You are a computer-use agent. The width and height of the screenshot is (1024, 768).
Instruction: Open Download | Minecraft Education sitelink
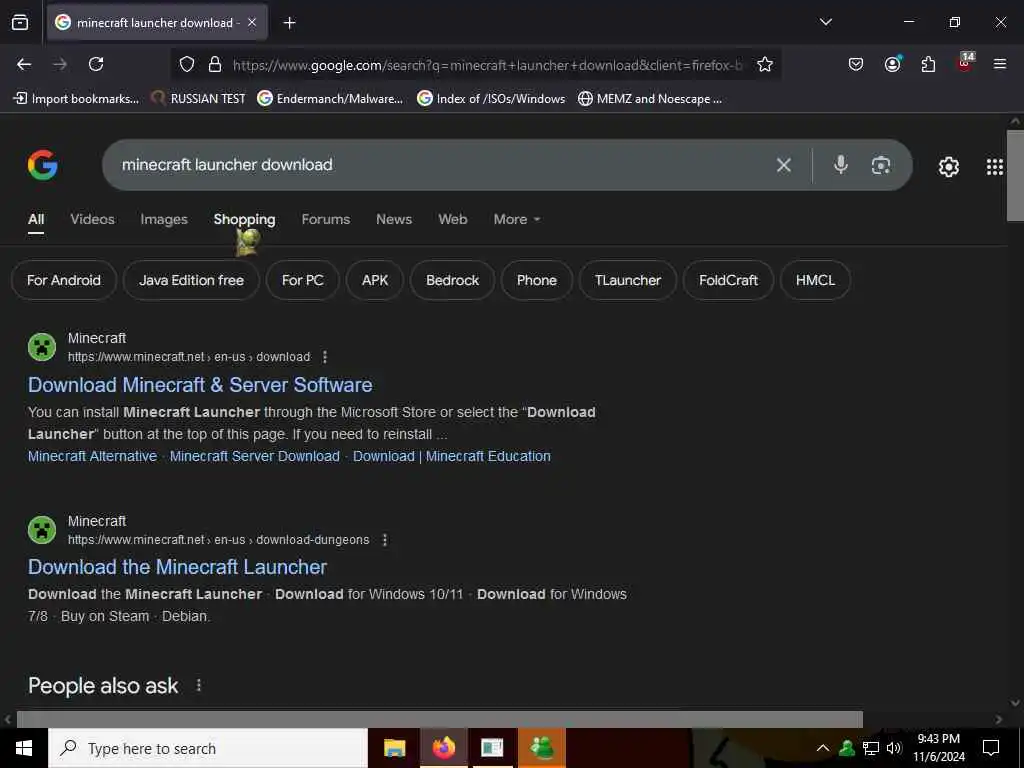(452, 456)
